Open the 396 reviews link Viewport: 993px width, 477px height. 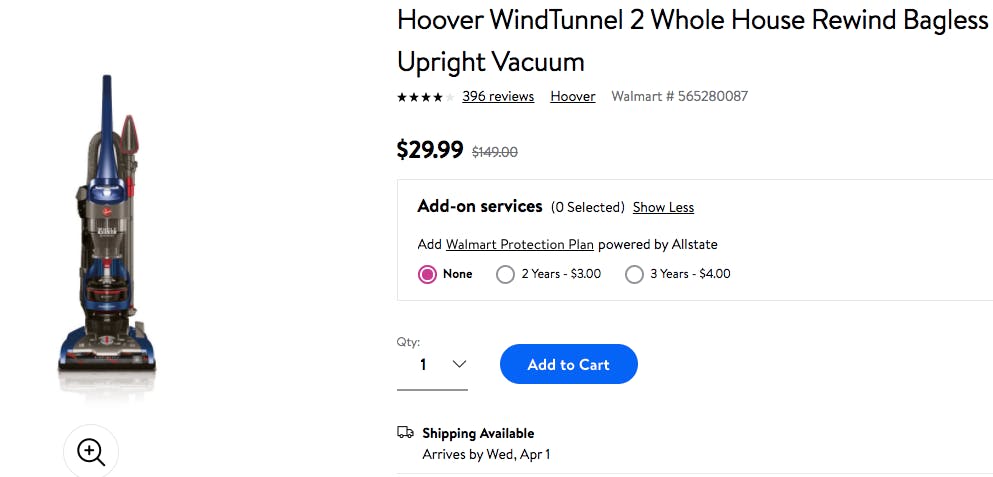click(x=498, y=96)
